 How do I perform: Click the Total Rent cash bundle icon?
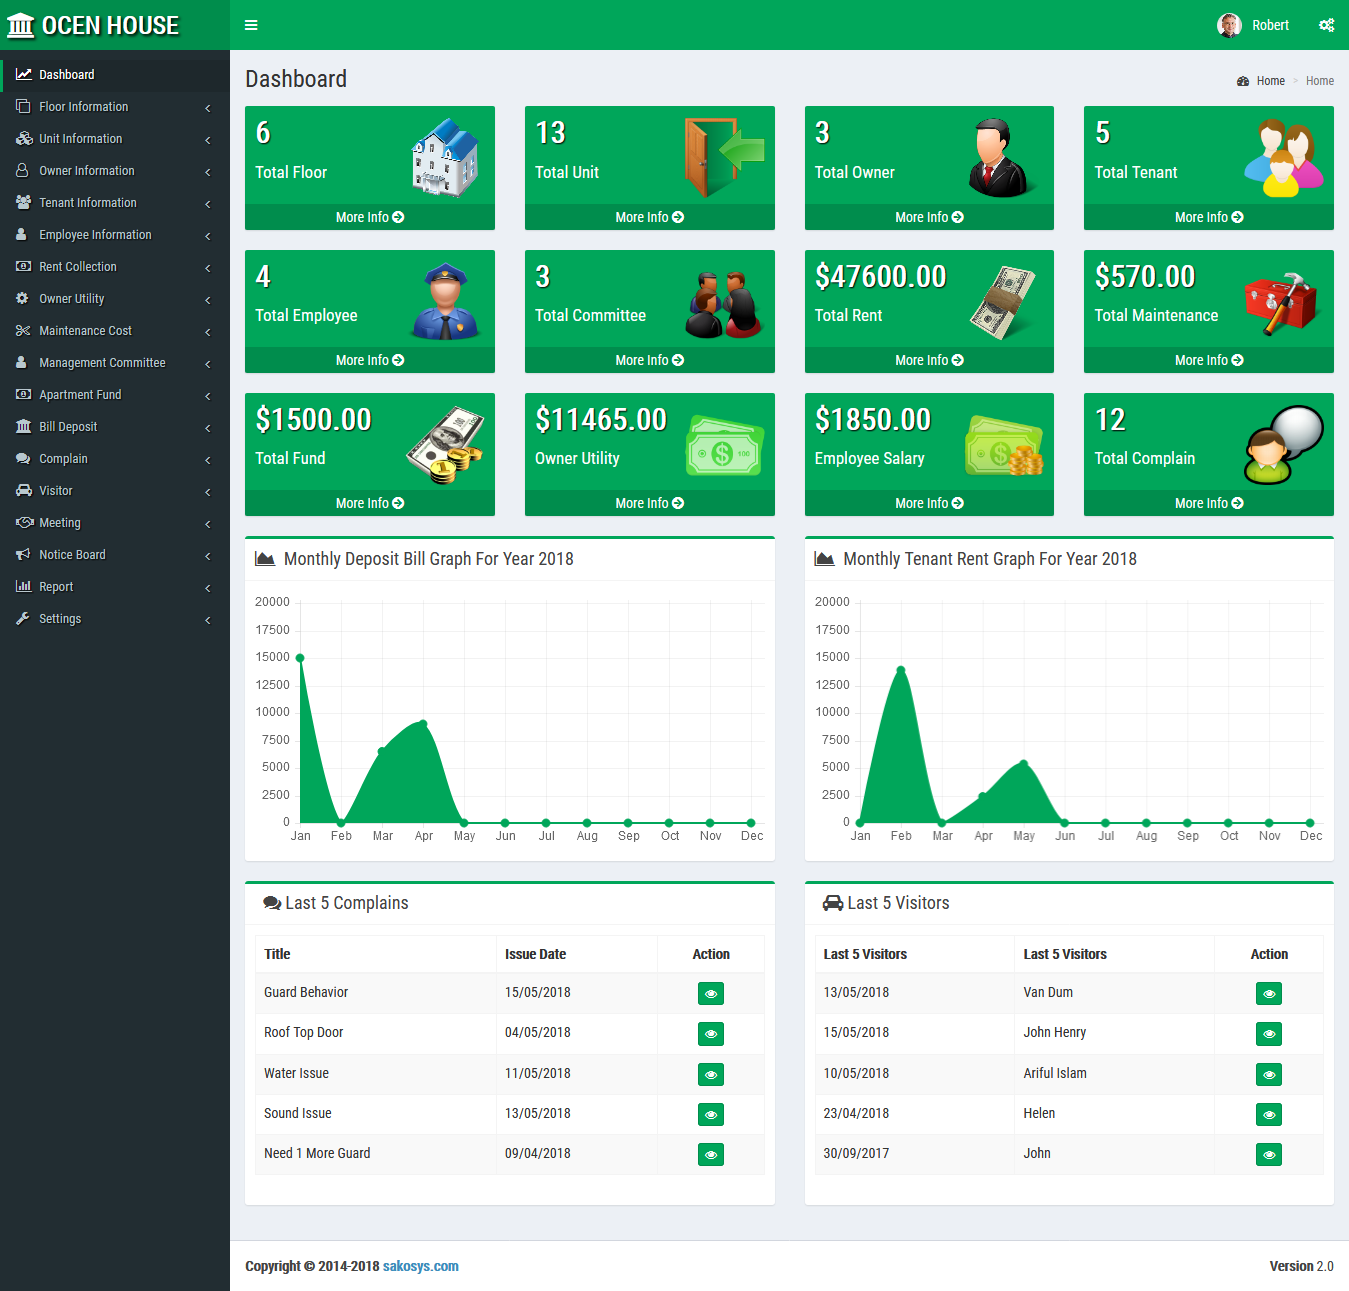[x=1003, y=301]
